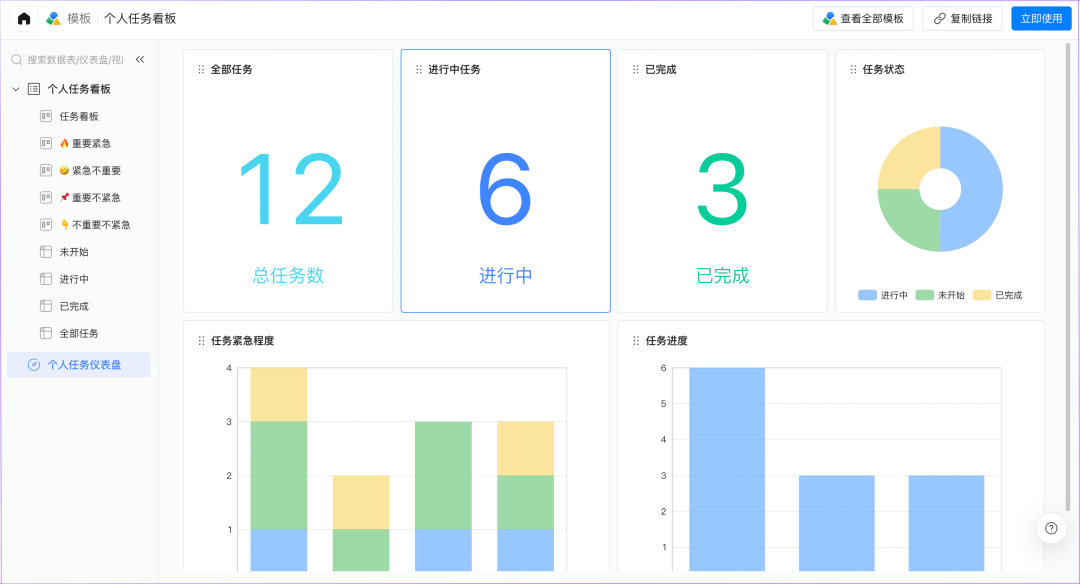
Task: Click dashboard icon beside 个人任务仪表盘
Action: pos(34,365)
